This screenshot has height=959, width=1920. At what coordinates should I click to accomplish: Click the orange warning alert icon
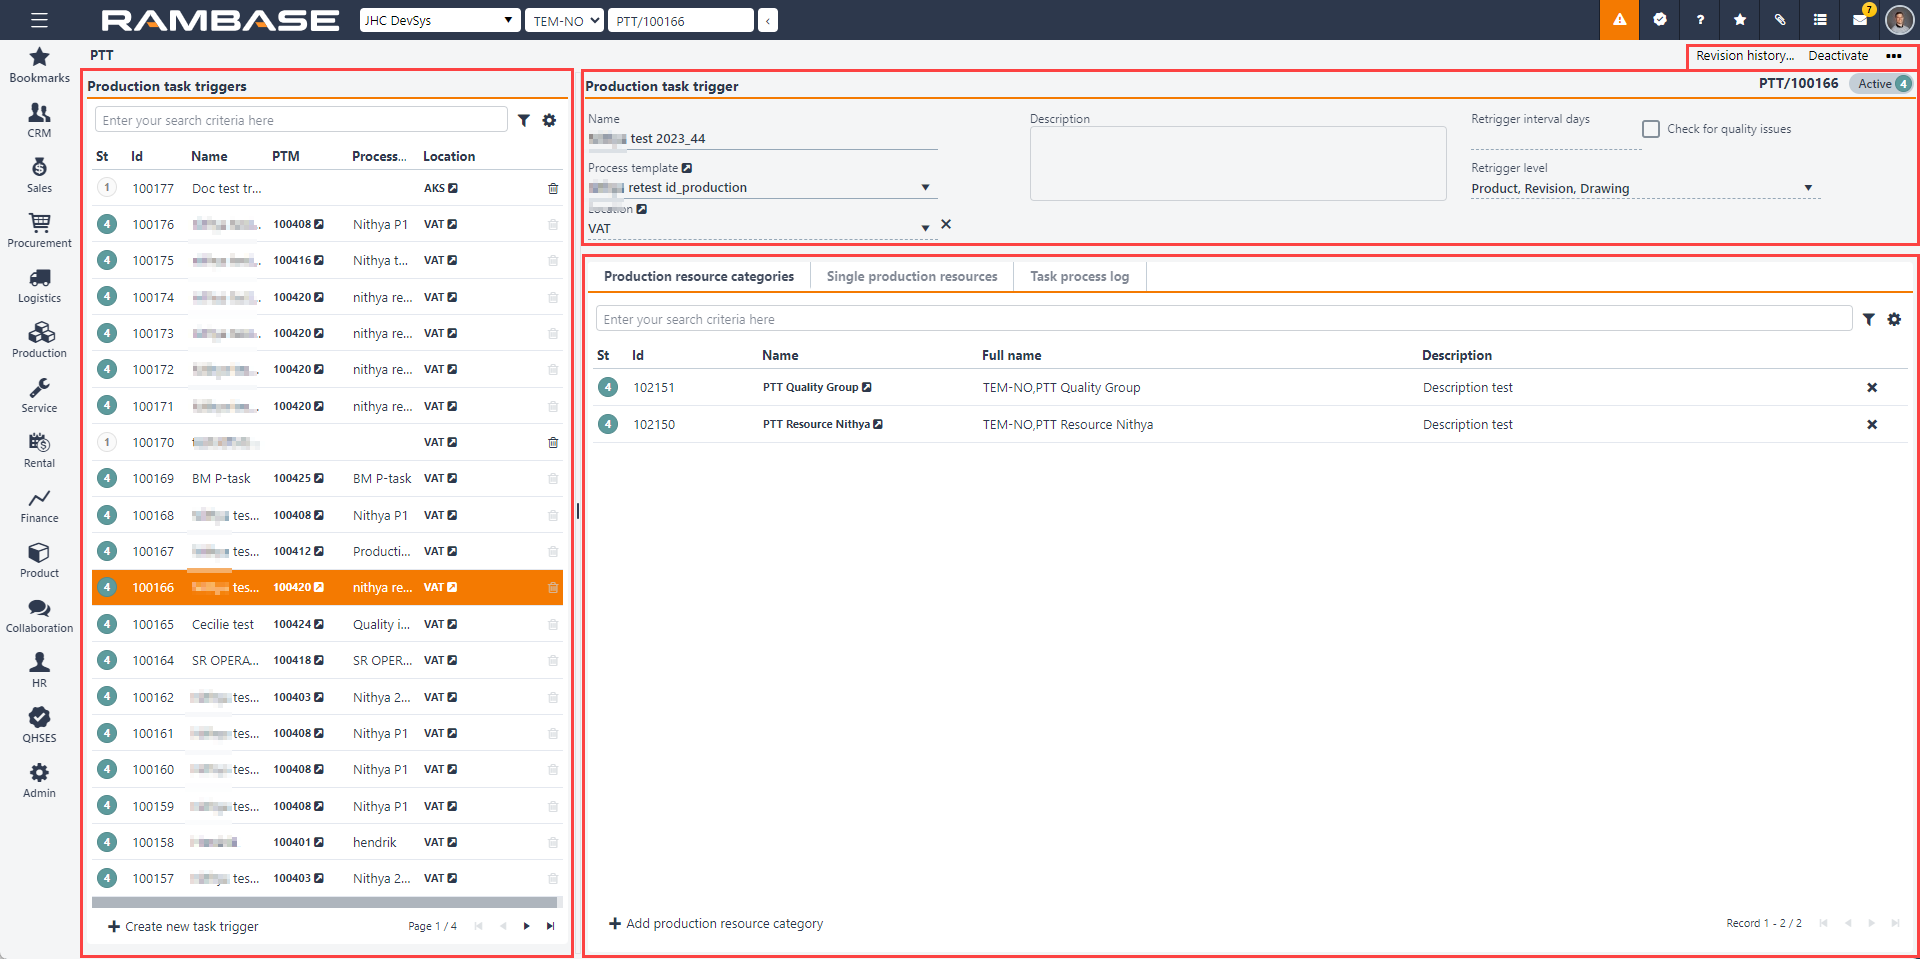[1619, 20]
